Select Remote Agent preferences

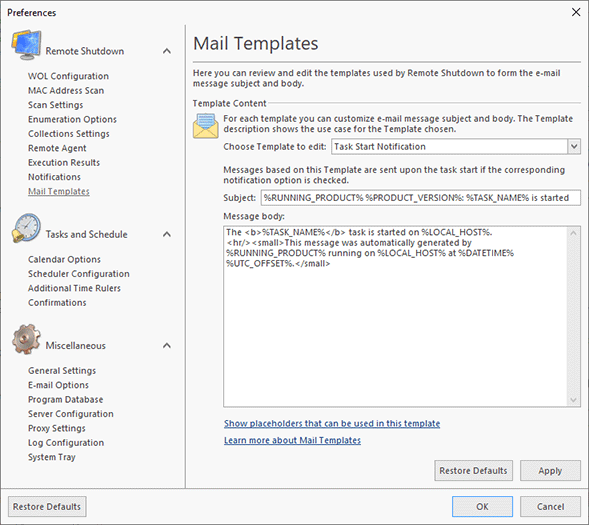pos(57,148)
